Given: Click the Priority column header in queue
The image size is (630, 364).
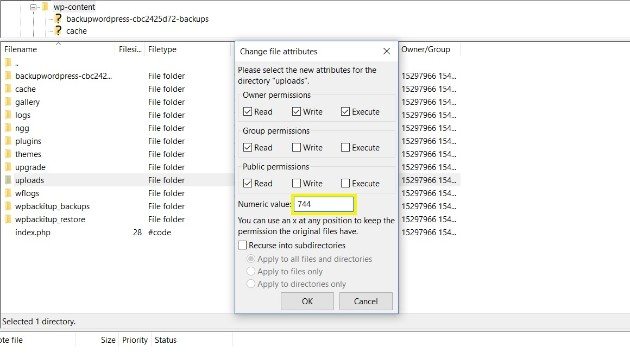Looking at the screenshot, I should point(135,340).
